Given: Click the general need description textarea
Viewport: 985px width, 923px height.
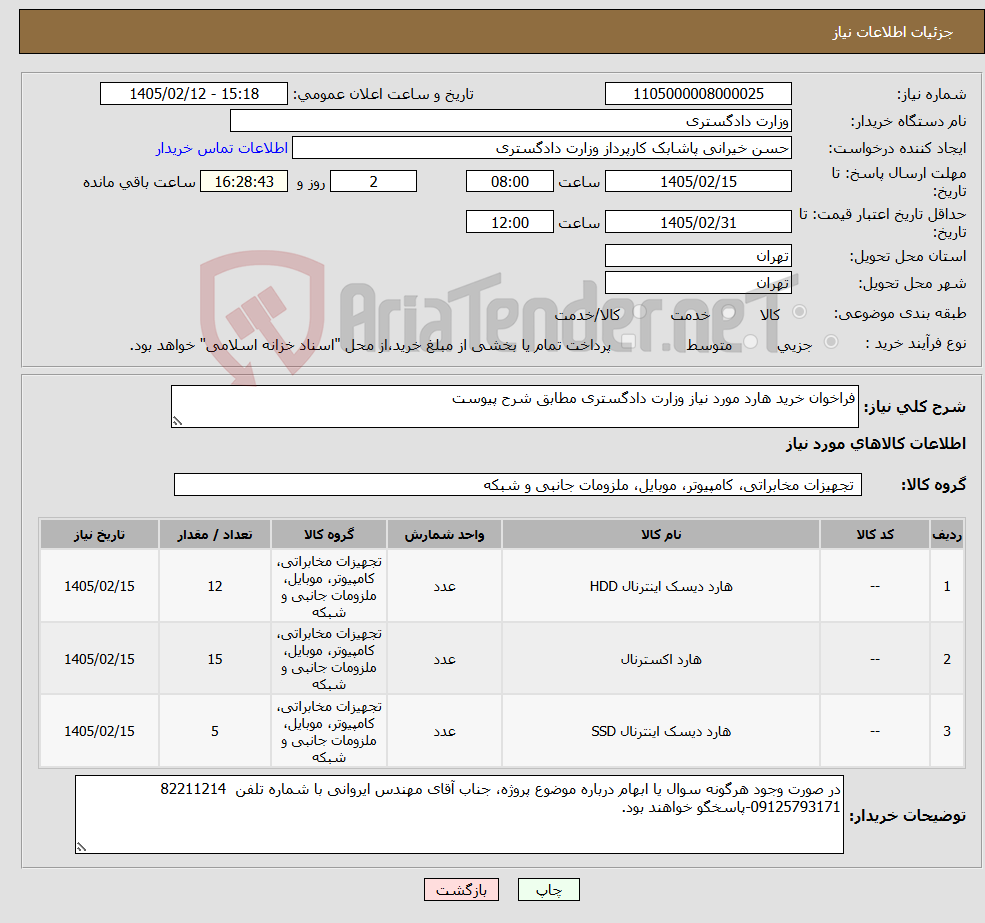Looking at the screenshot, I should (x=514, y=407).
